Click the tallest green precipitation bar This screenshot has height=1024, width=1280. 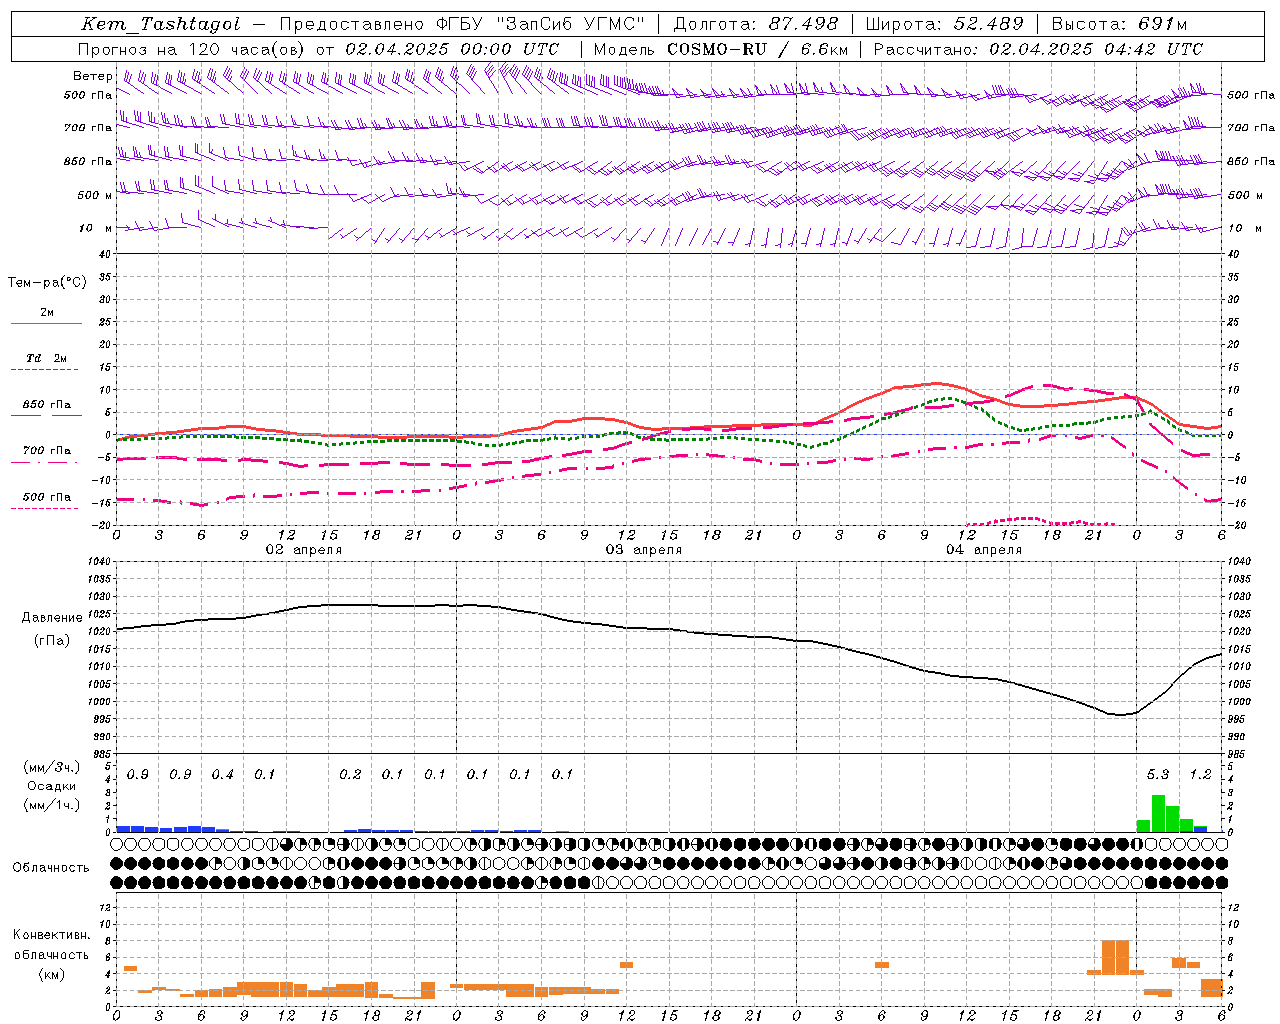pos(1158,814)
